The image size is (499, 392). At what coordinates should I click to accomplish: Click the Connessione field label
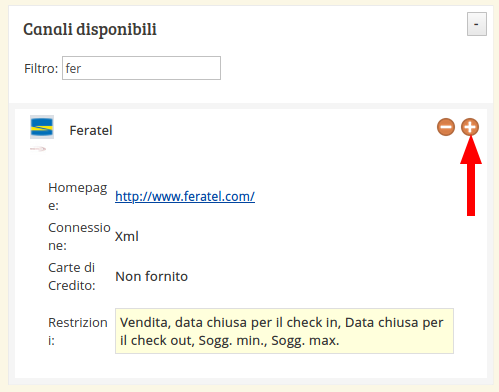(x=79, y=236)
